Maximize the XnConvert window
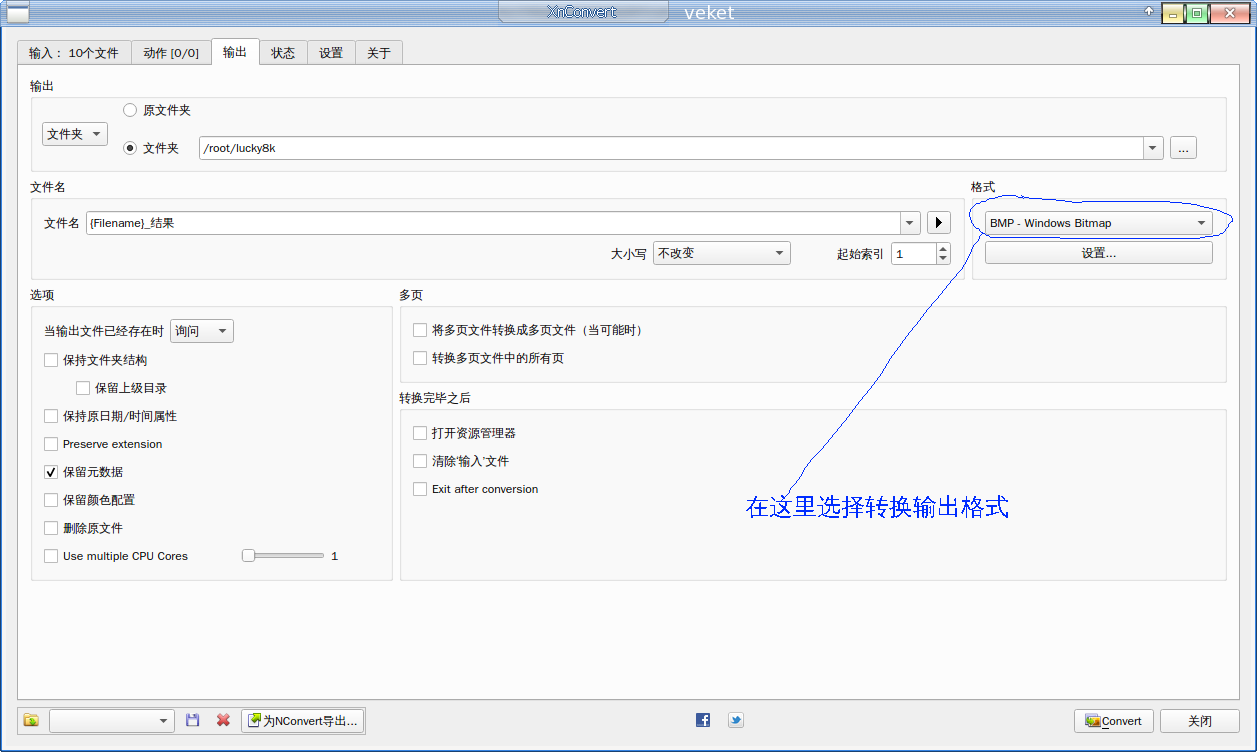The height and width of the screenshot is (752, 1257). (1197, 13)
